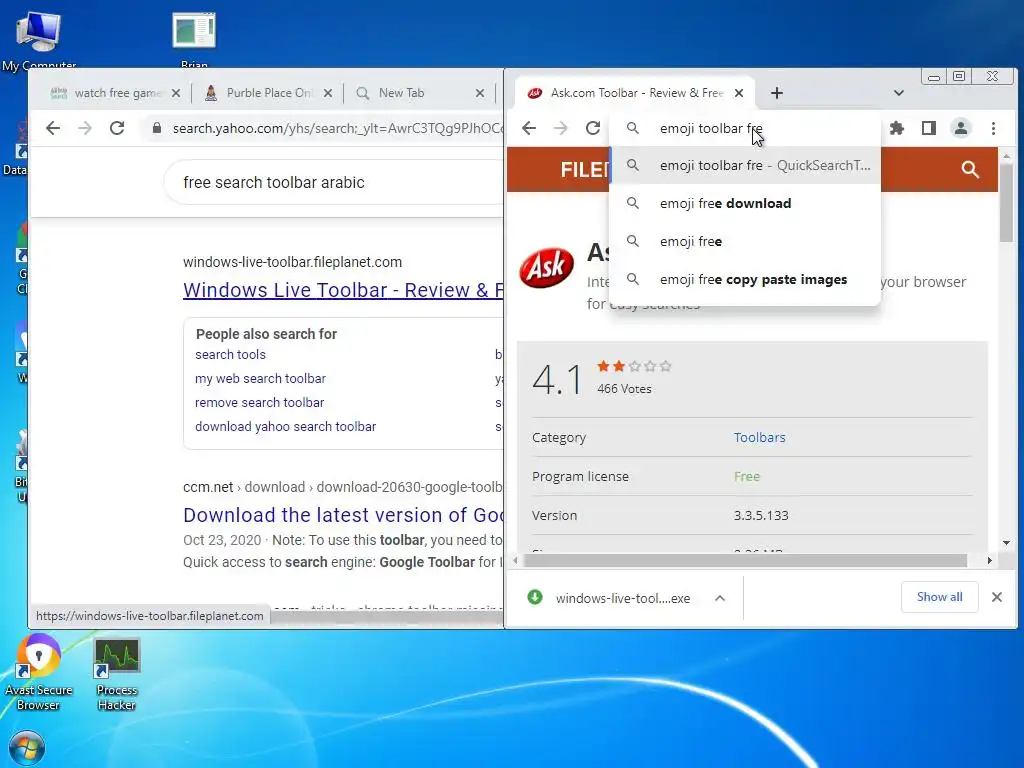This screenshot has height=768, width=1024.
Task: Open windows-live-tool exe downloaded file
Action: click(x=622, y=598)
